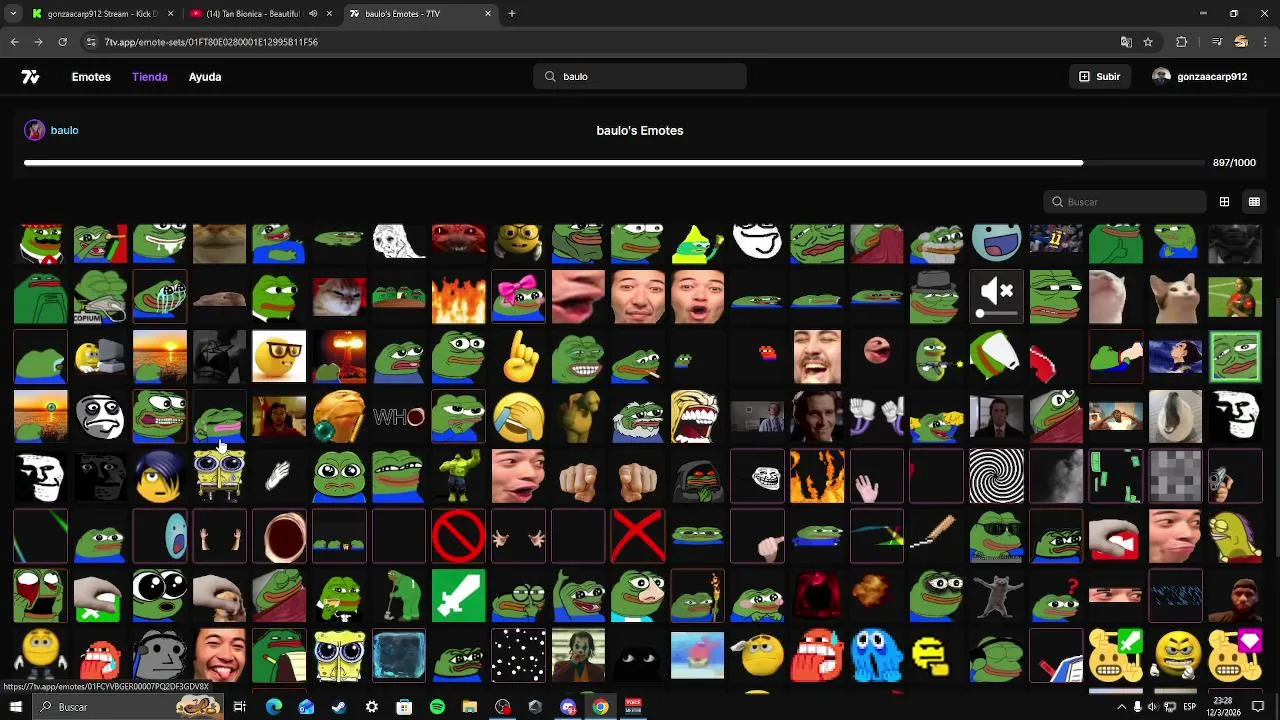Viewport: 1280px width, 720px height.
Task: Open the muted speaker emote
Action: pyautogui.click(x=997, y=296)
